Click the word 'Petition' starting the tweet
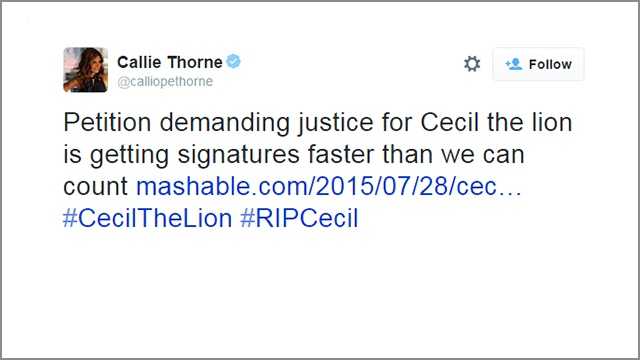Viewport: 640px width, 360px height. (x=107, y=122)
